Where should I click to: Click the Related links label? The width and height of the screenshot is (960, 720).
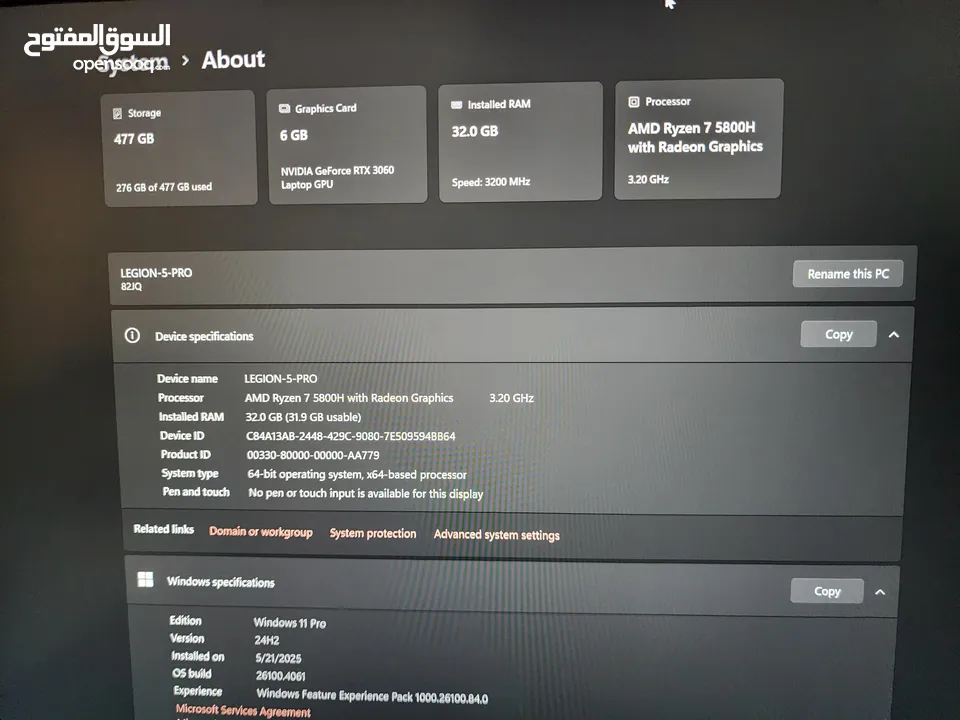coord(163,529)
